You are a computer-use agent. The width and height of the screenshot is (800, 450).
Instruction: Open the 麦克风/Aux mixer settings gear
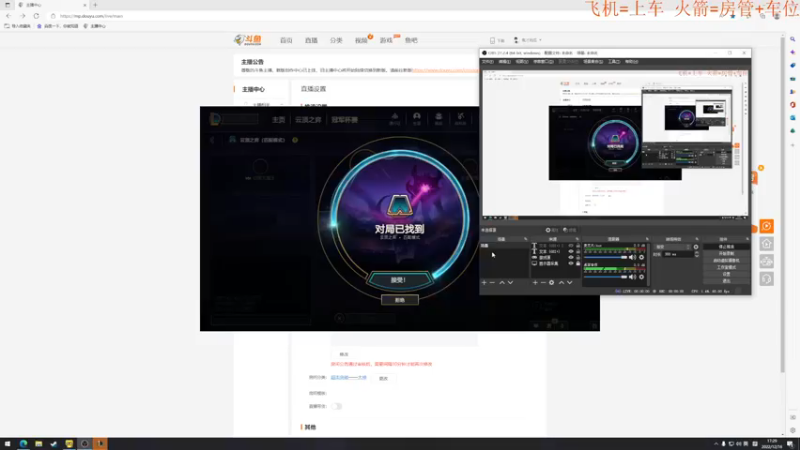click(641, 258)
